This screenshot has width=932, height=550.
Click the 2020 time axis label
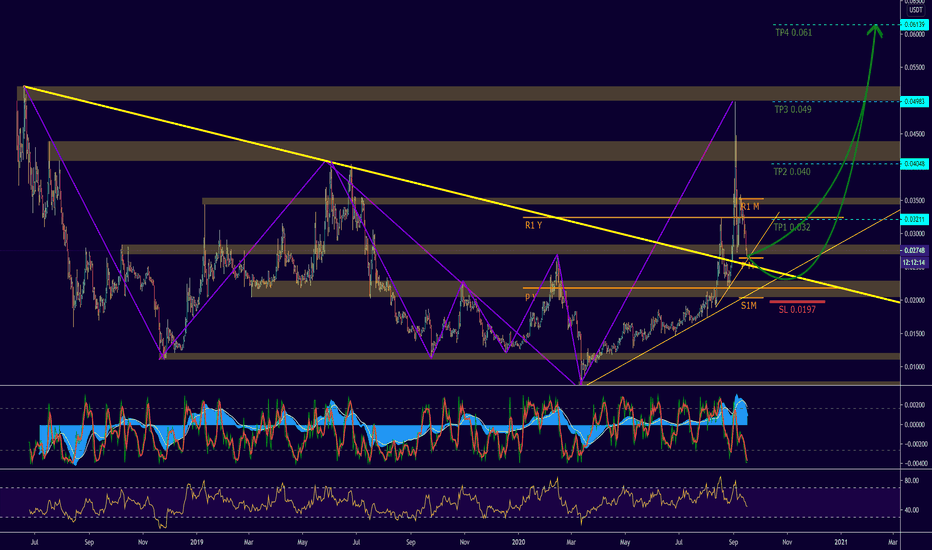[518, 542]
